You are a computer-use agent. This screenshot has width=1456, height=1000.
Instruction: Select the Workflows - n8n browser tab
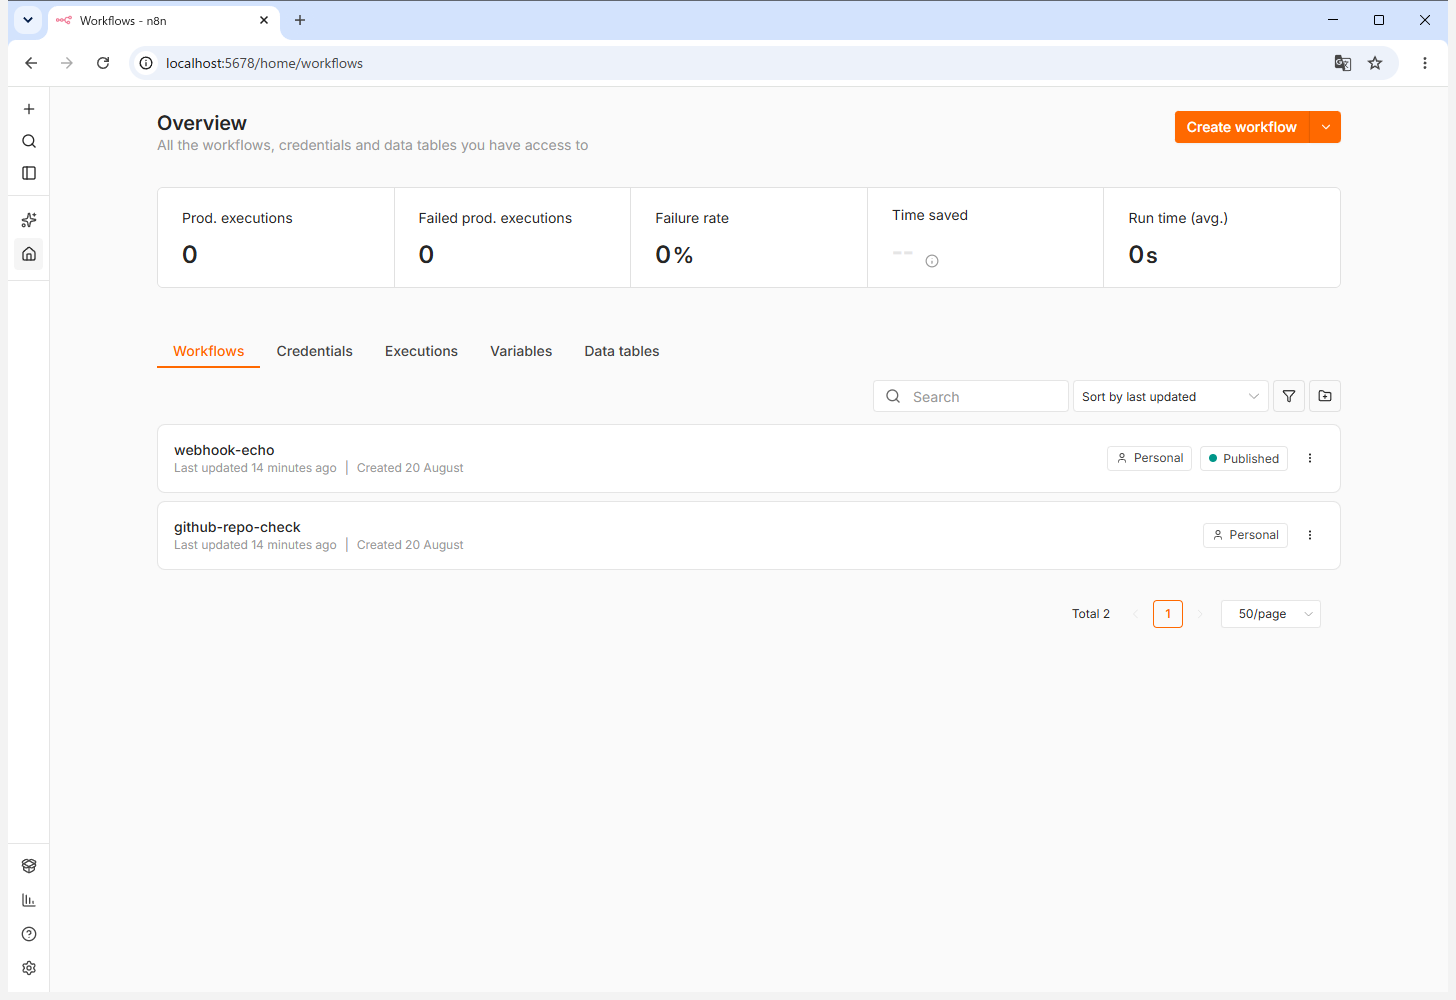[x=163, y=20]
